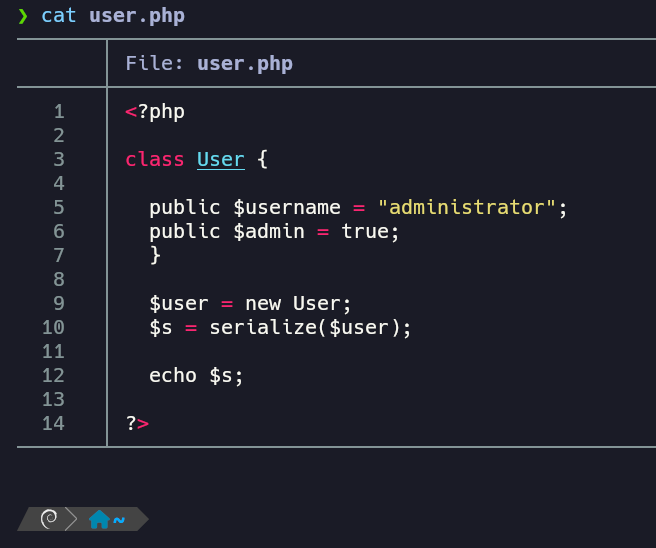Click the blue home folder icon
Image resolution: width=656 pixels, height=548 pixels.
point(98,519)
